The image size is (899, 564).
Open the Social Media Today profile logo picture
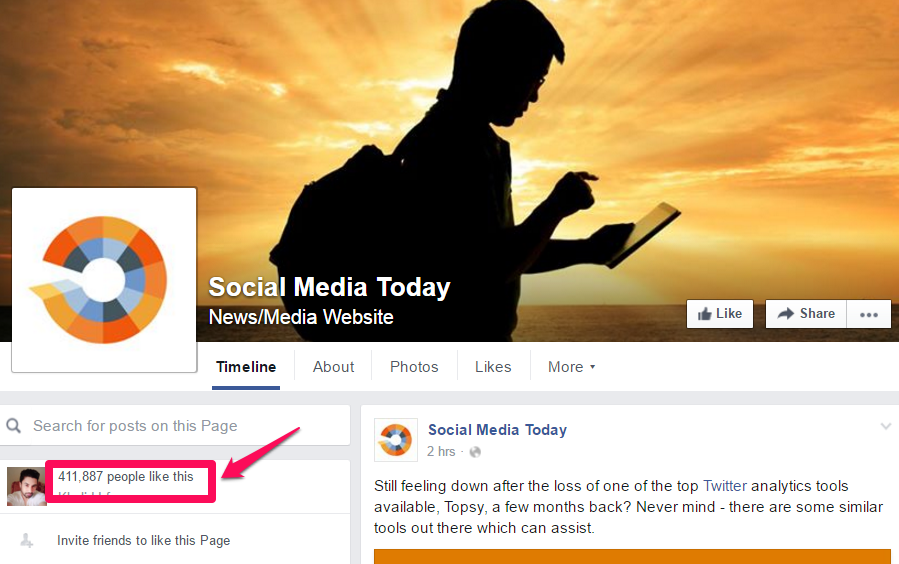pos(104,280)
